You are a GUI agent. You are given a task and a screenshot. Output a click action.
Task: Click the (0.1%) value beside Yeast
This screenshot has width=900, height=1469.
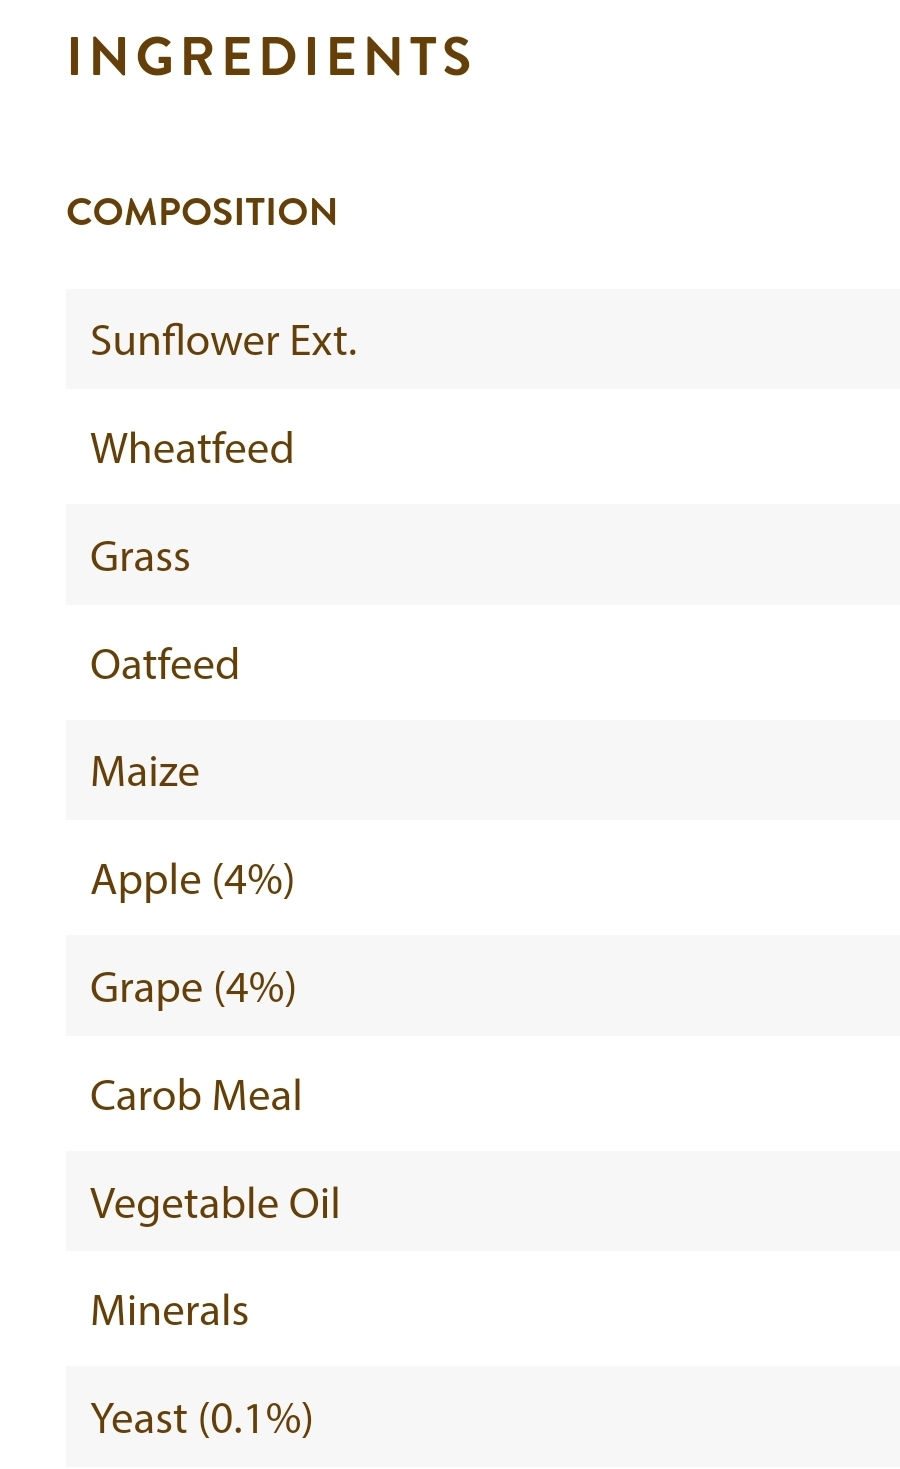pos(256,1419)
